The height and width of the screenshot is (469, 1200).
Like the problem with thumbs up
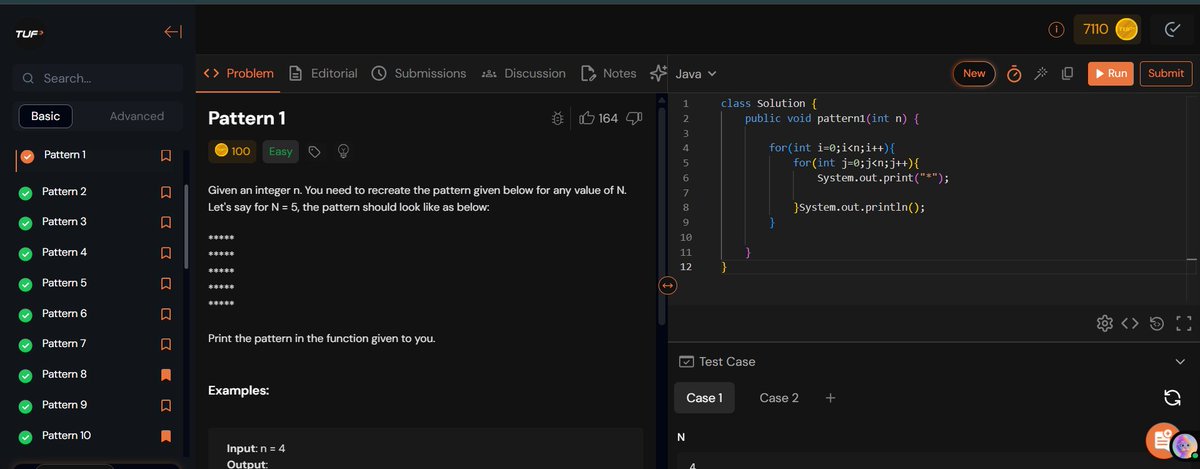pyautogui.click(x=587, y=118)
